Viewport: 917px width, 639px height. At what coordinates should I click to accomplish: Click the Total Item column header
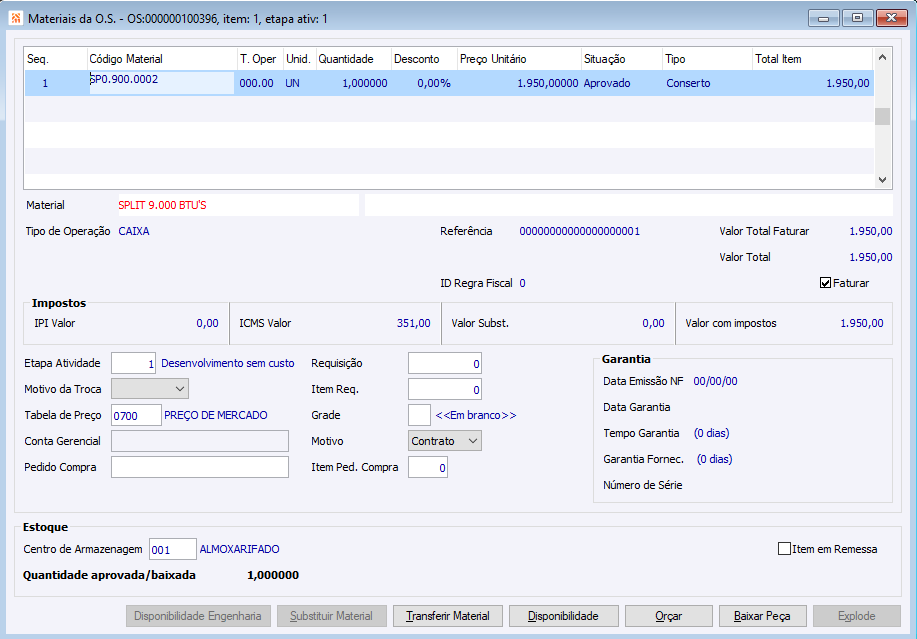pos(810,59)
